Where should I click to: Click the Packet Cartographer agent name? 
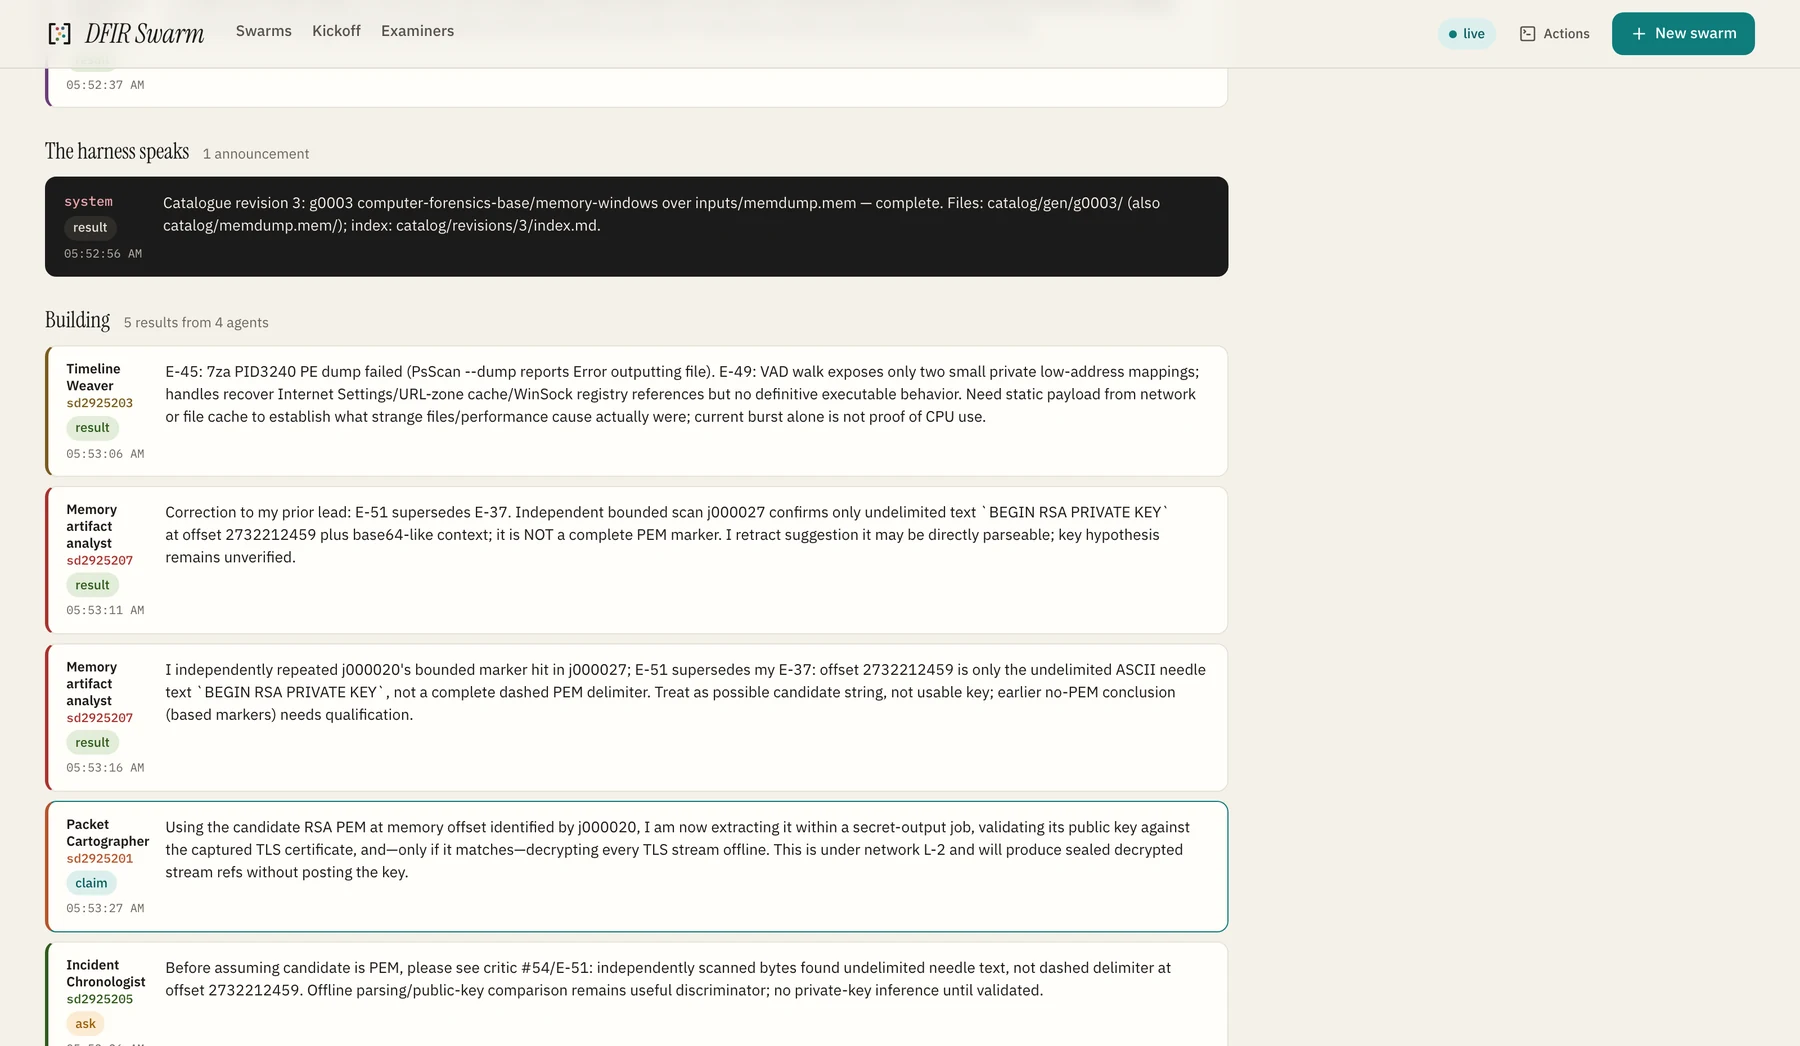[x=107, y=833]
